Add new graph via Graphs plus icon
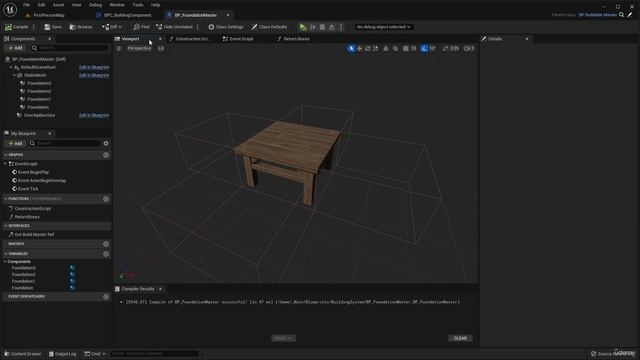 pyautogui.click(x=106, y=155)
